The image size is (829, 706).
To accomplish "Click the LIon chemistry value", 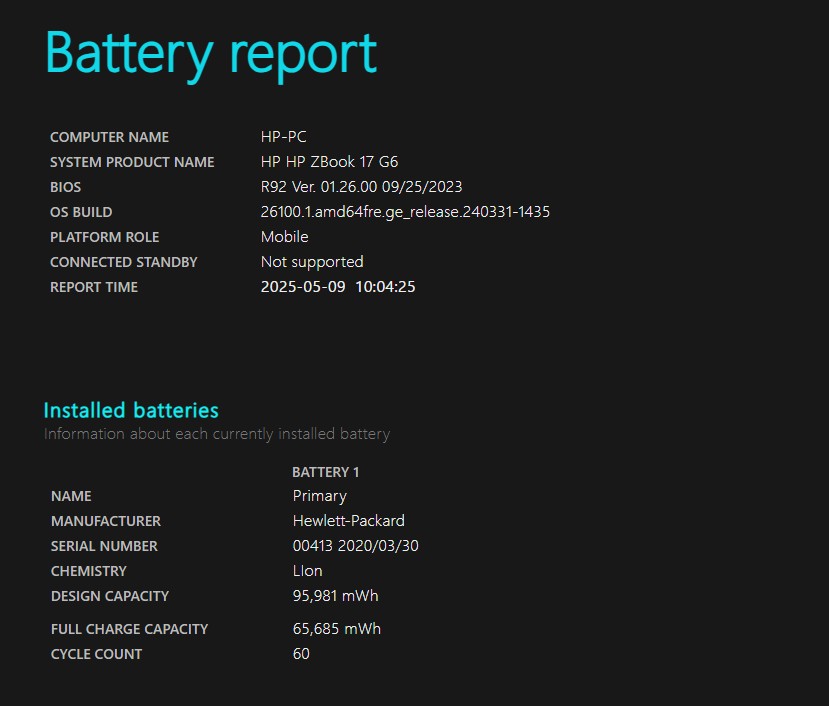I will click(308, 571).
